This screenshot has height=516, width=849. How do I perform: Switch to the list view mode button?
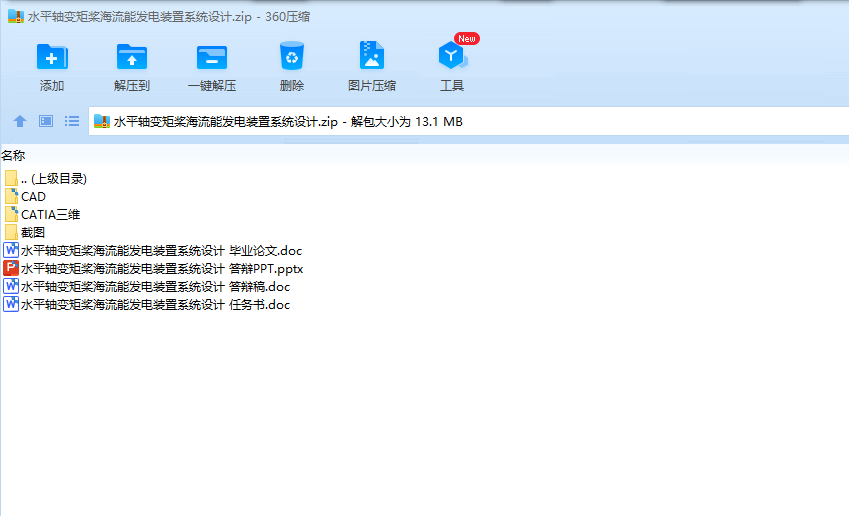[72, 121]
